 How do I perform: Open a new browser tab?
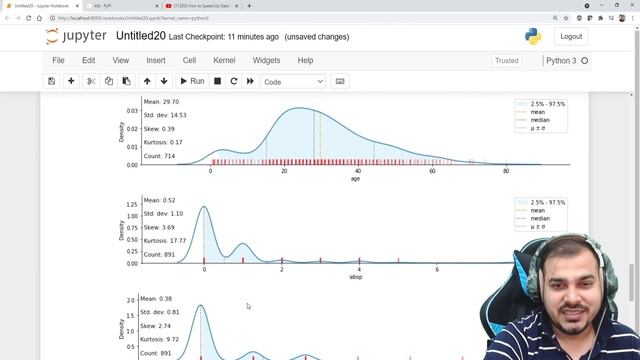coord(249,6)
